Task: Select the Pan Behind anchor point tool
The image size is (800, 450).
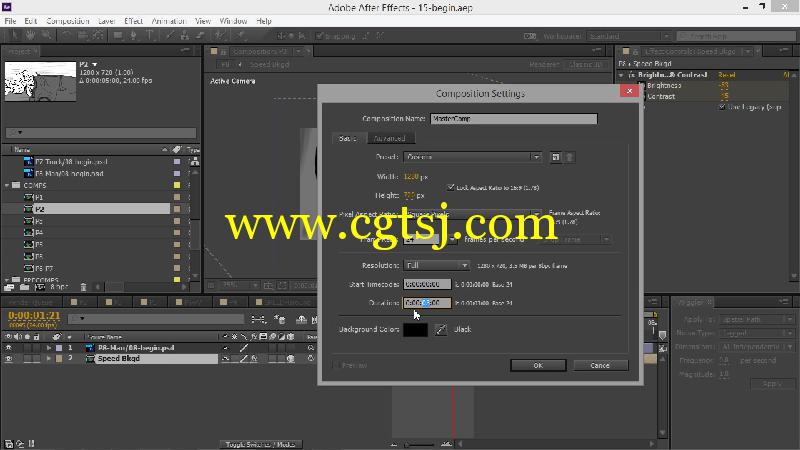Action: click(x=98, y=35)
